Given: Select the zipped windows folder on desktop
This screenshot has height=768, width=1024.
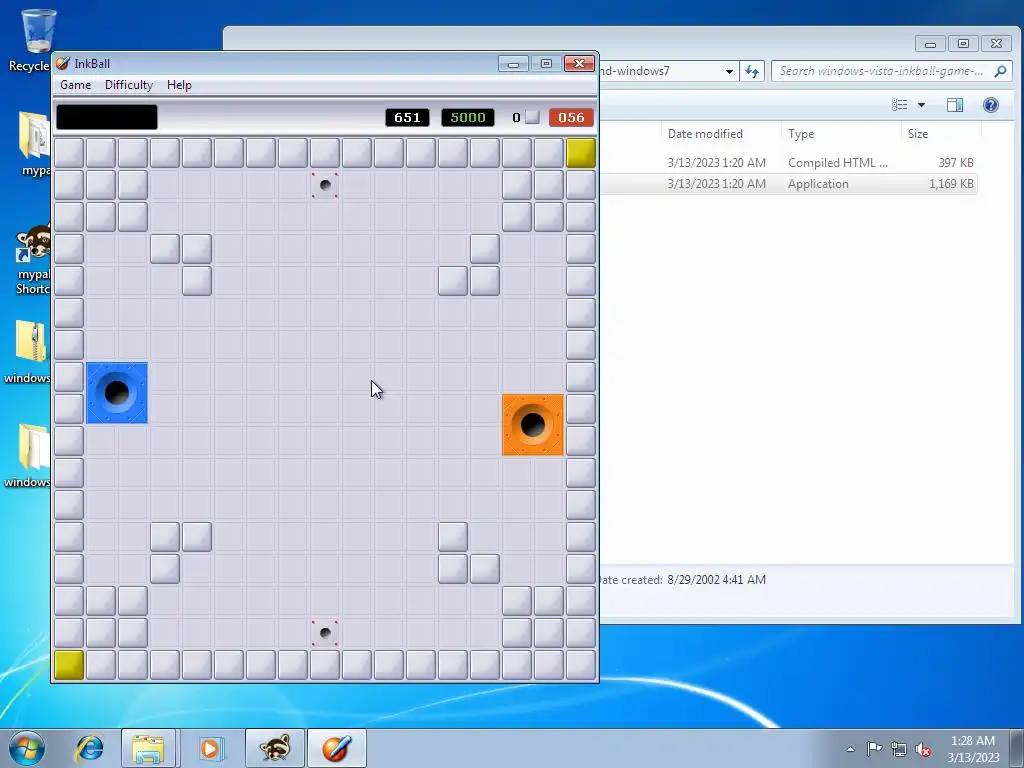Looking at the screenshot, I should pyautogui.click(x=29, y=351).
